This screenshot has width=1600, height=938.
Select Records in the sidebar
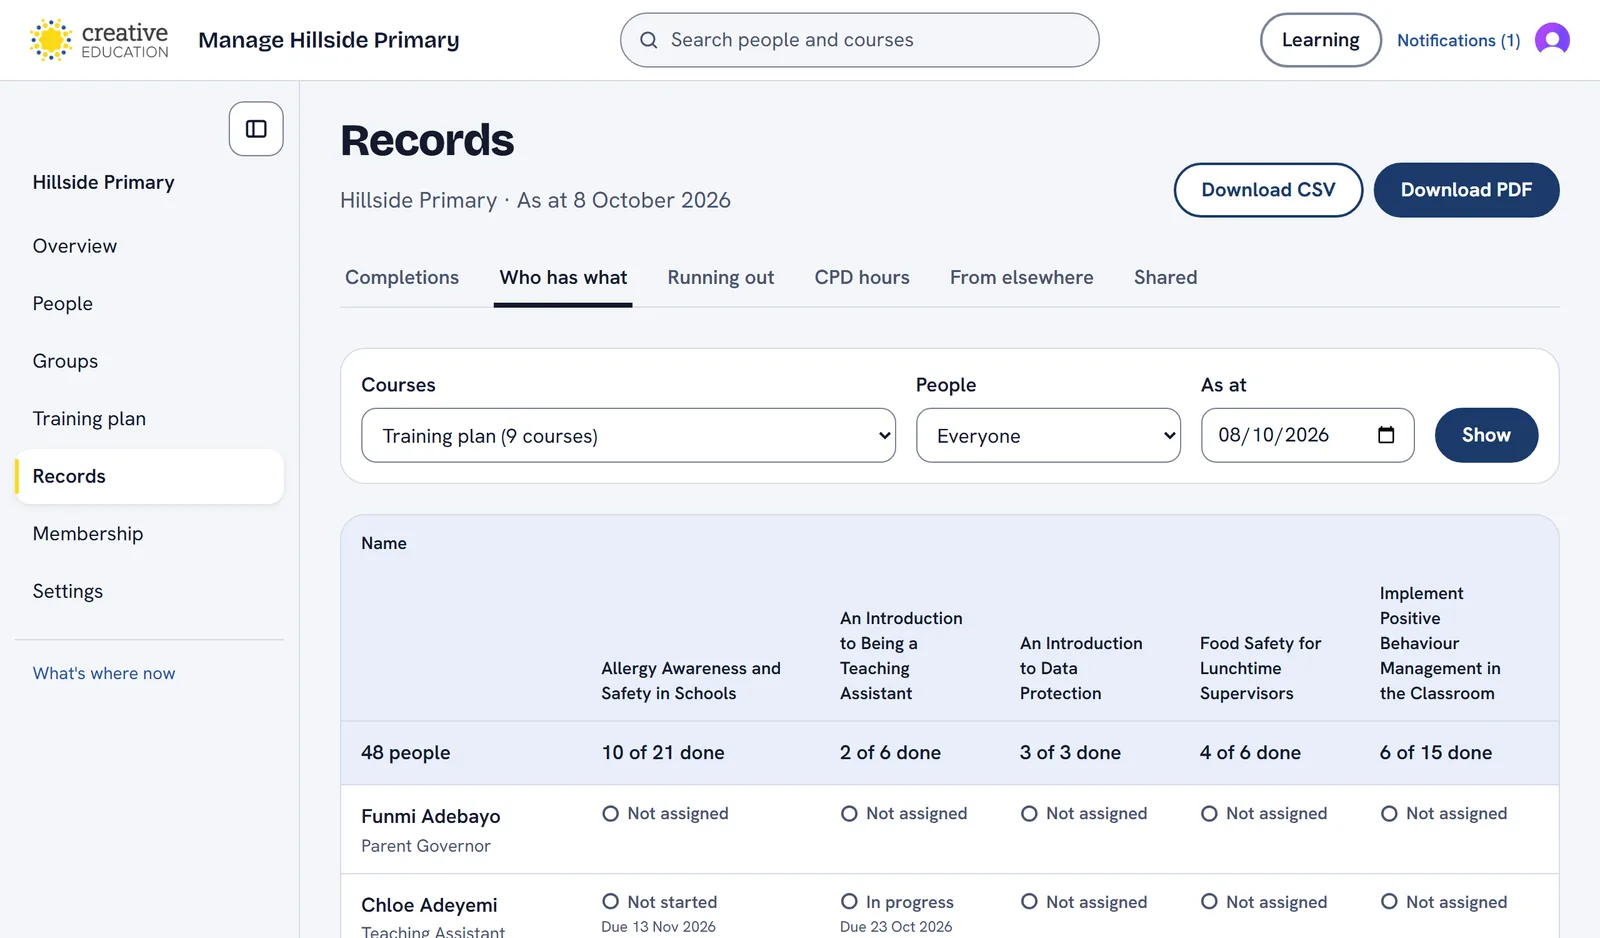point(150,476)
